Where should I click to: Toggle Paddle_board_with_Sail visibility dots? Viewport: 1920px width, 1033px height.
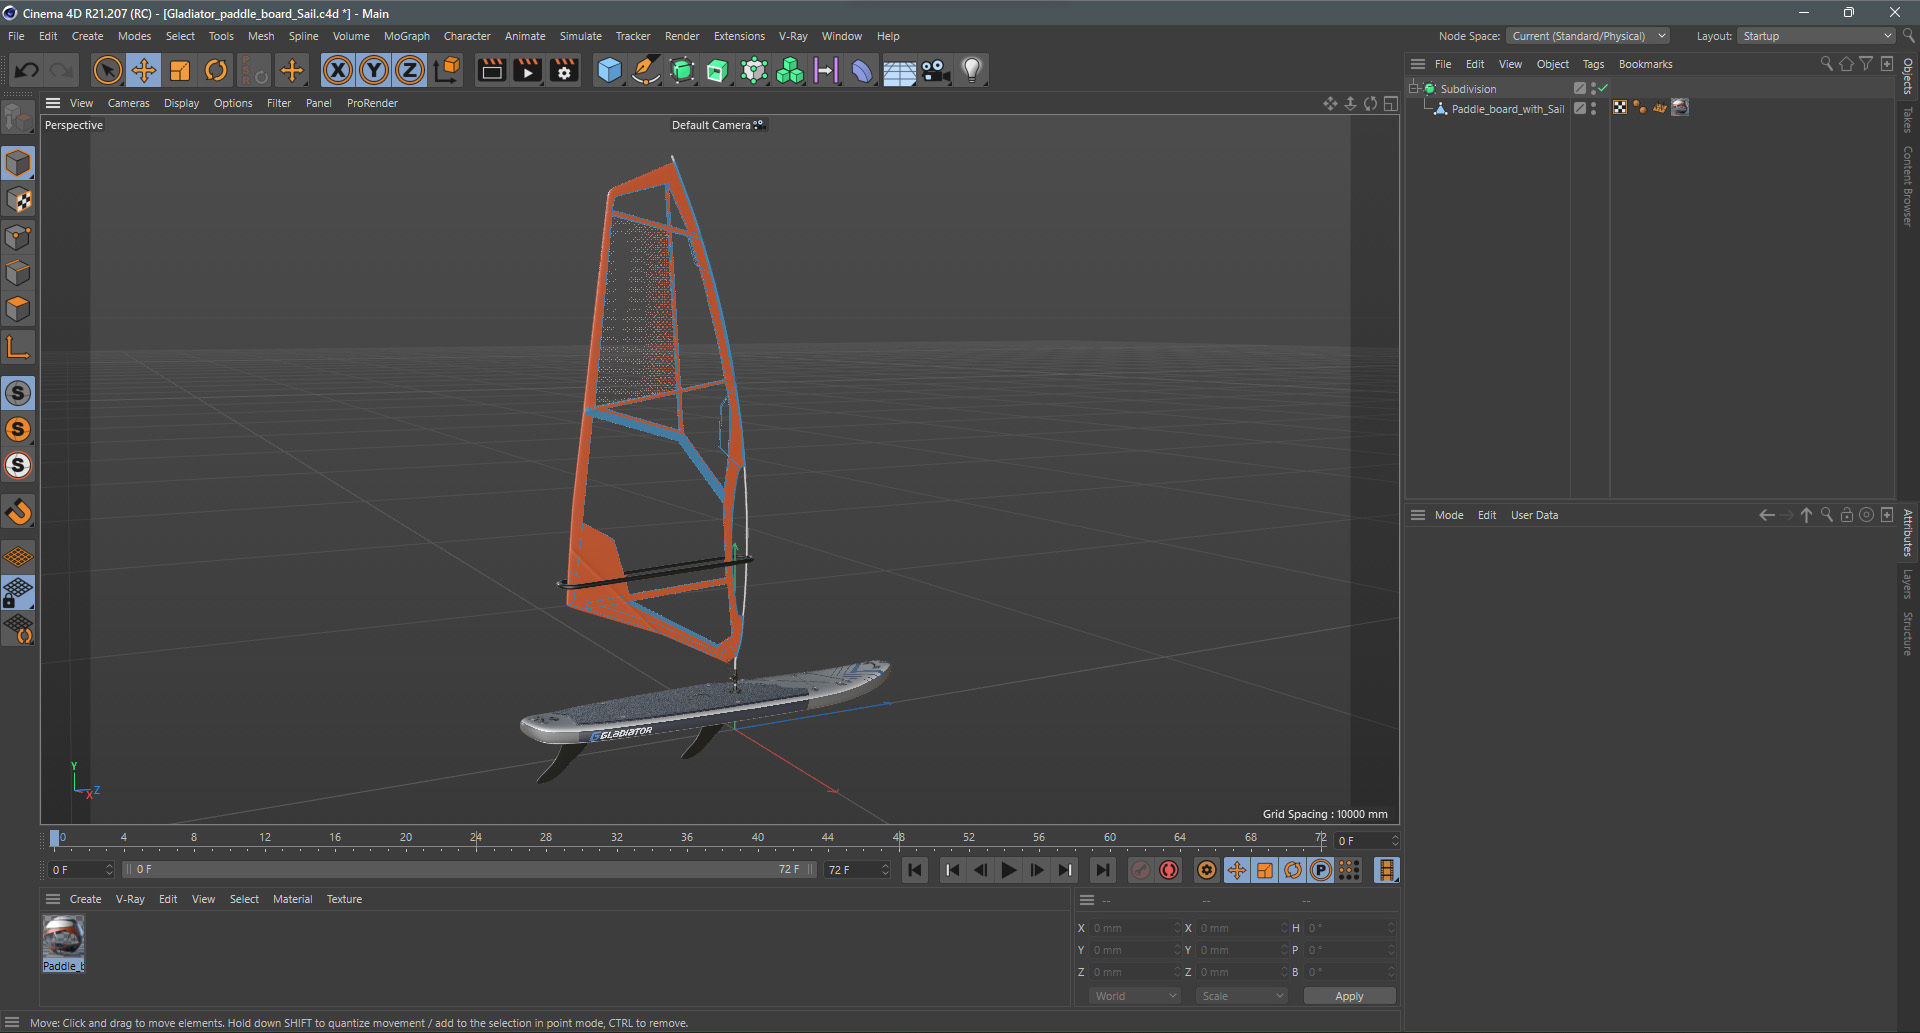click(x=1593, y=108)
